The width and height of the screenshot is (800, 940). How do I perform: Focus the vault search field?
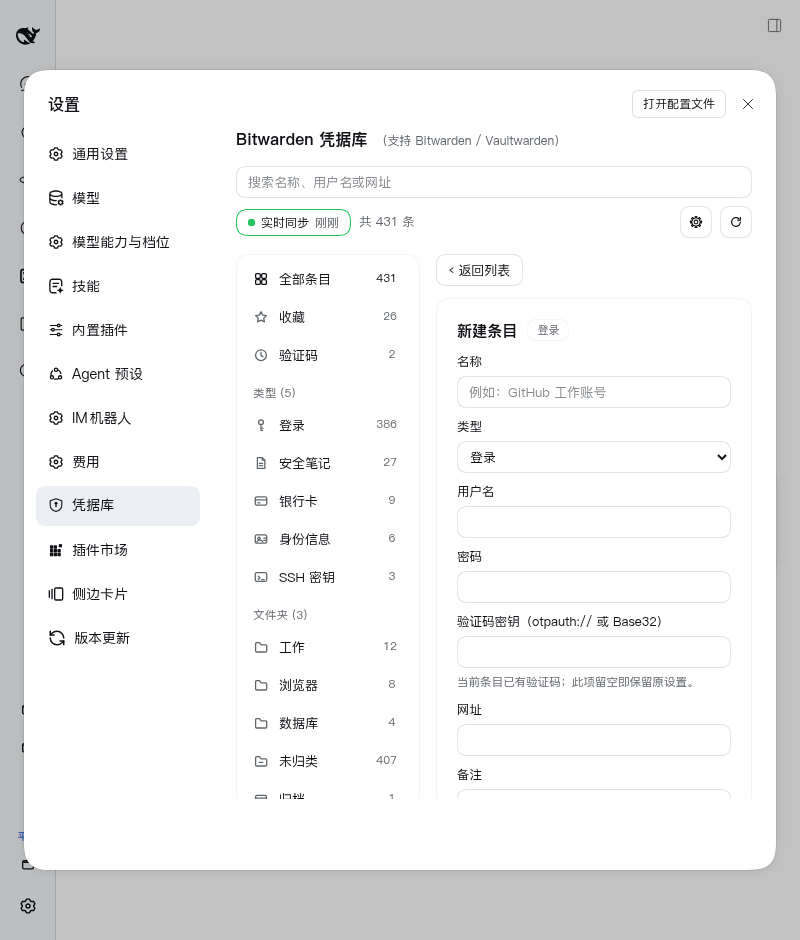point(494,182)
